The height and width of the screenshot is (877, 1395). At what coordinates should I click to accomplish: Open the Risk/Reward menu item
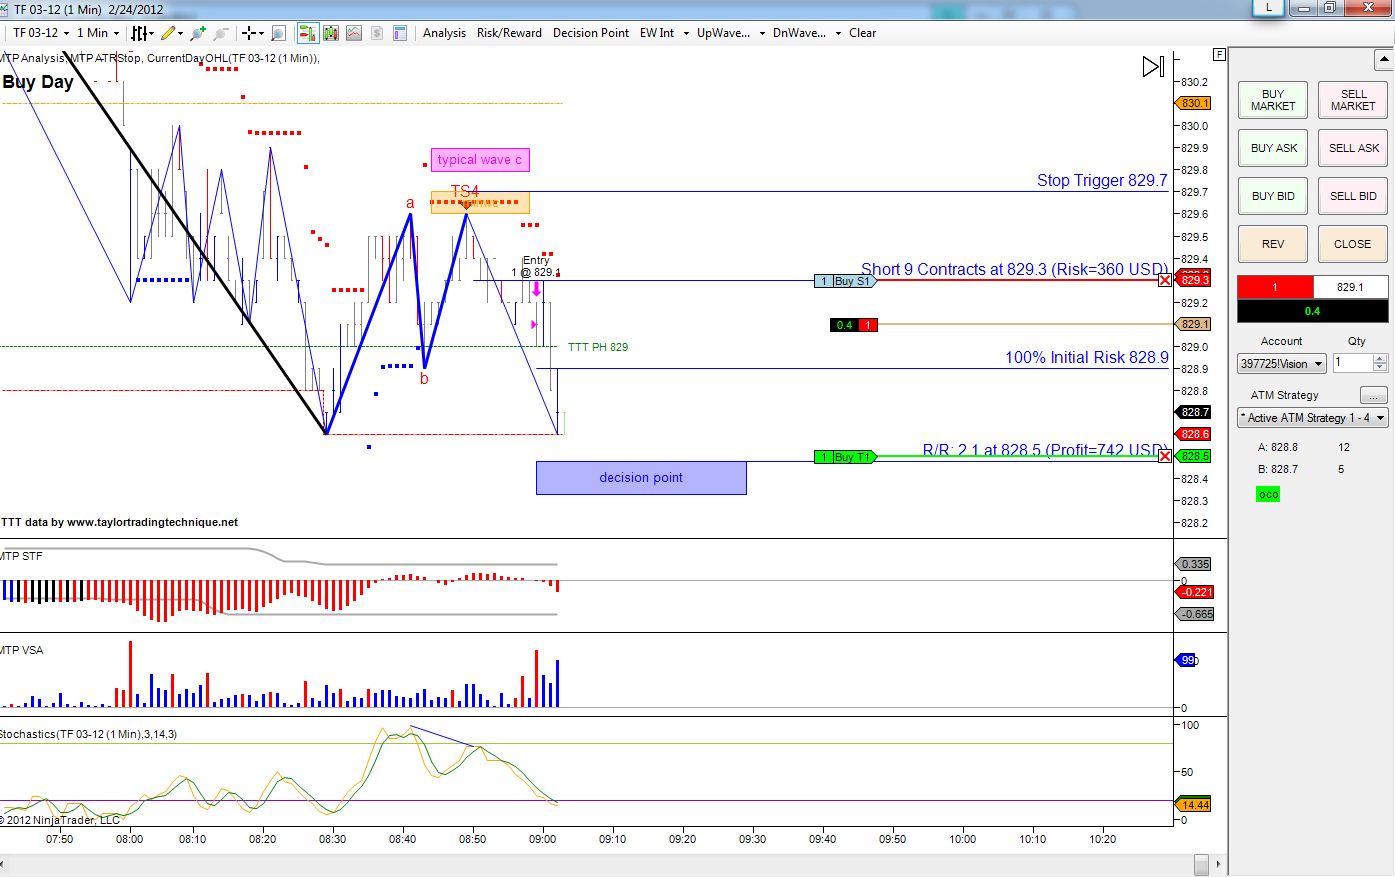[x=509, y=33]
